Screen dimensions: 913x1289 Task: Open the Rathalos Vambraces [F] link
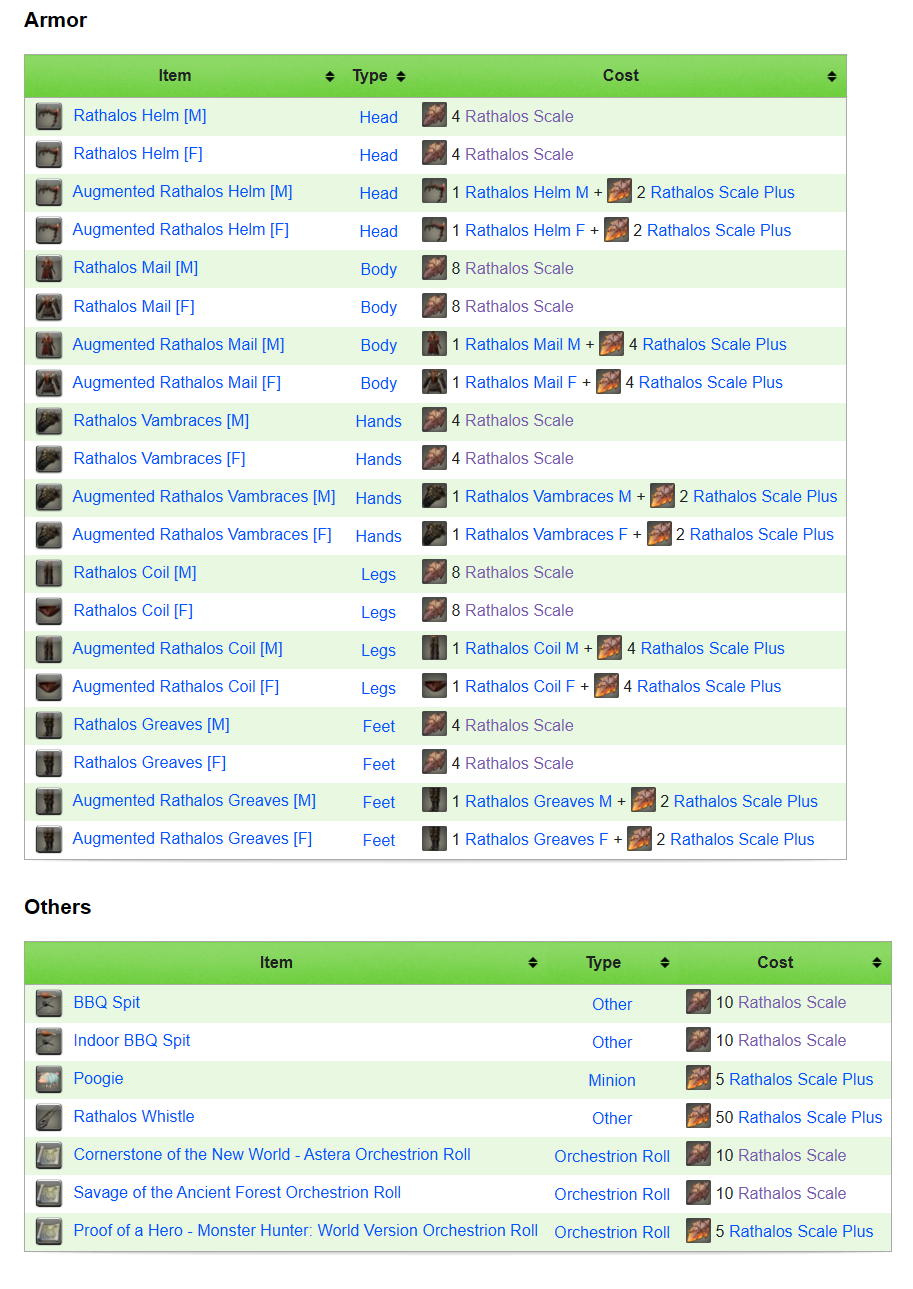(160, 458)
